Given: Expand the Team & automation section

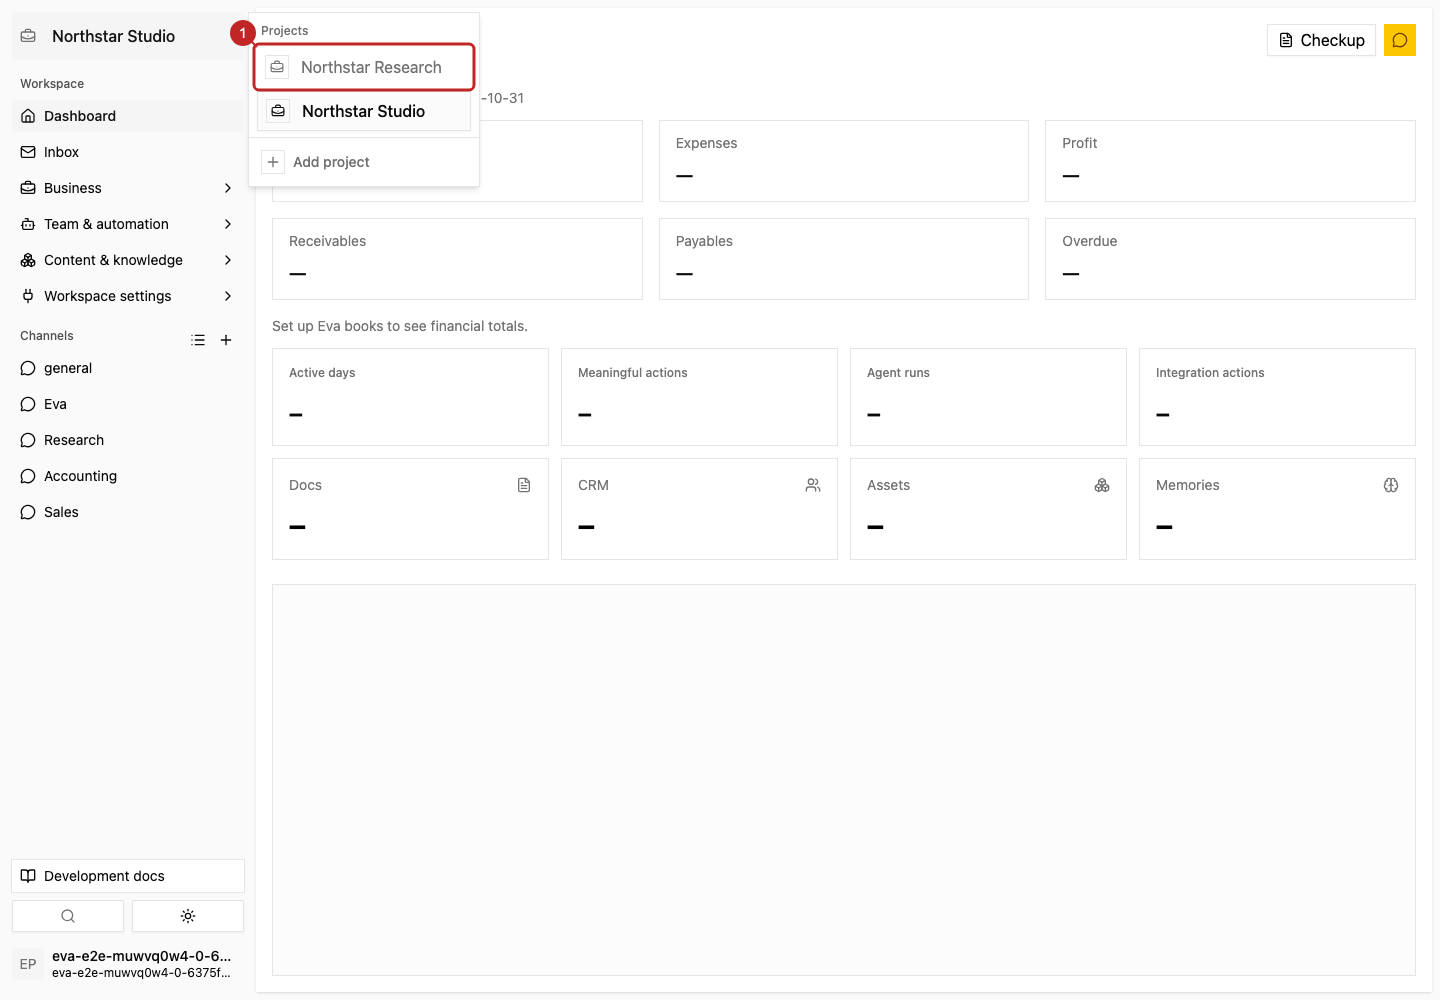Looking at the screenshot, I should coord(128,224).
